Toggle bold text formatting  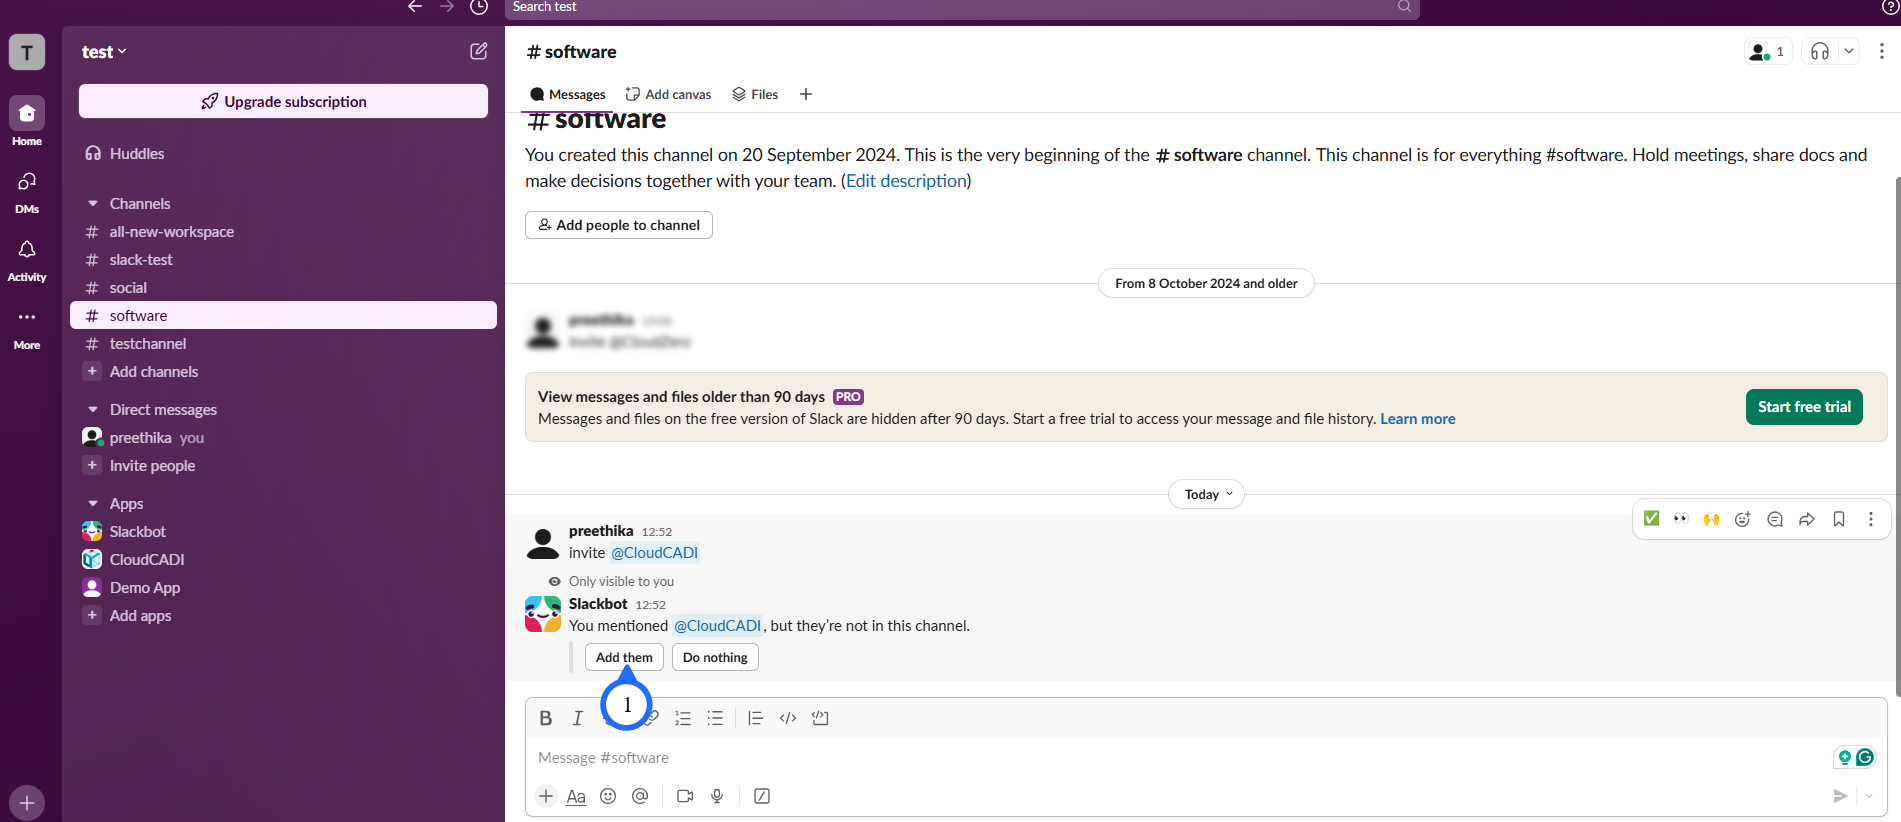tap(546, 718)
